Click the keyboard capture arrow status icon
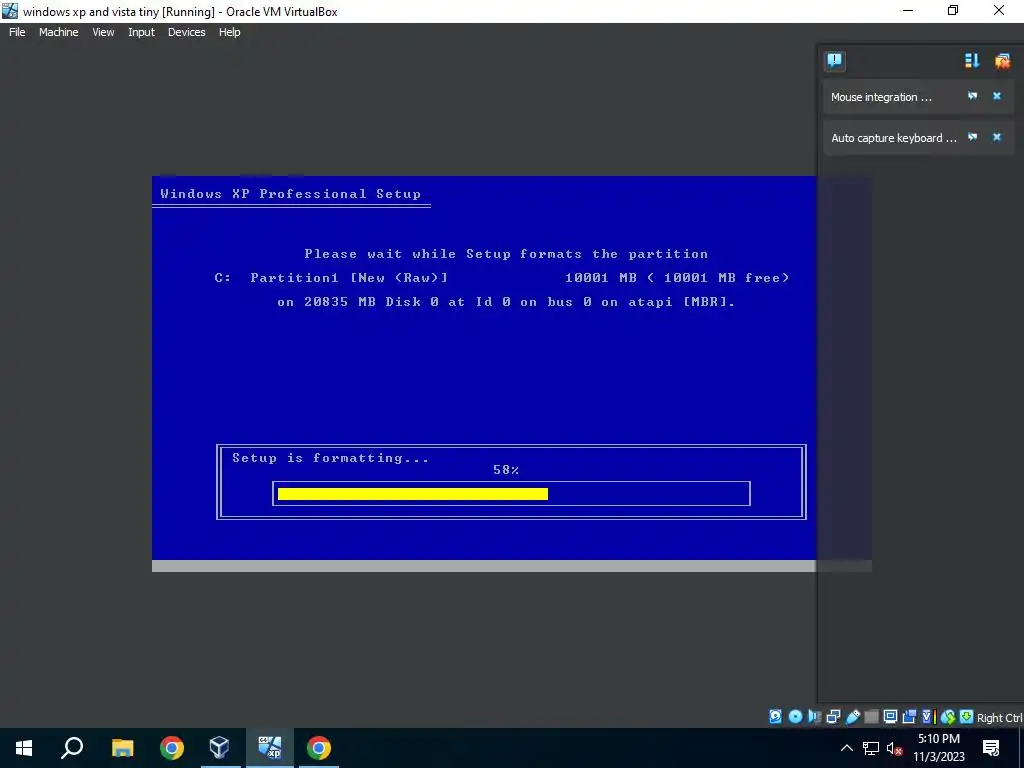Screen dimensions: 1024x768 967,716
